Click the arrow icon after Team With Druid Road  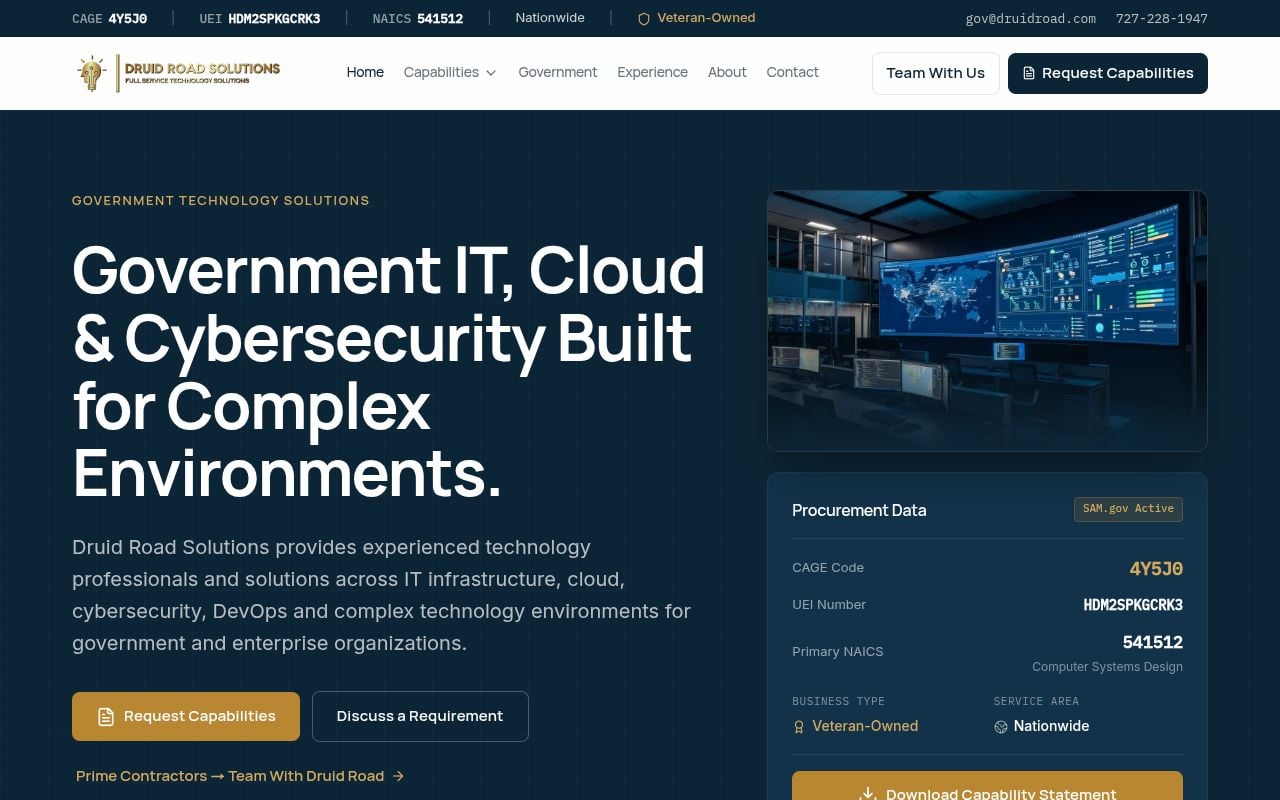[x=398, y=776]
